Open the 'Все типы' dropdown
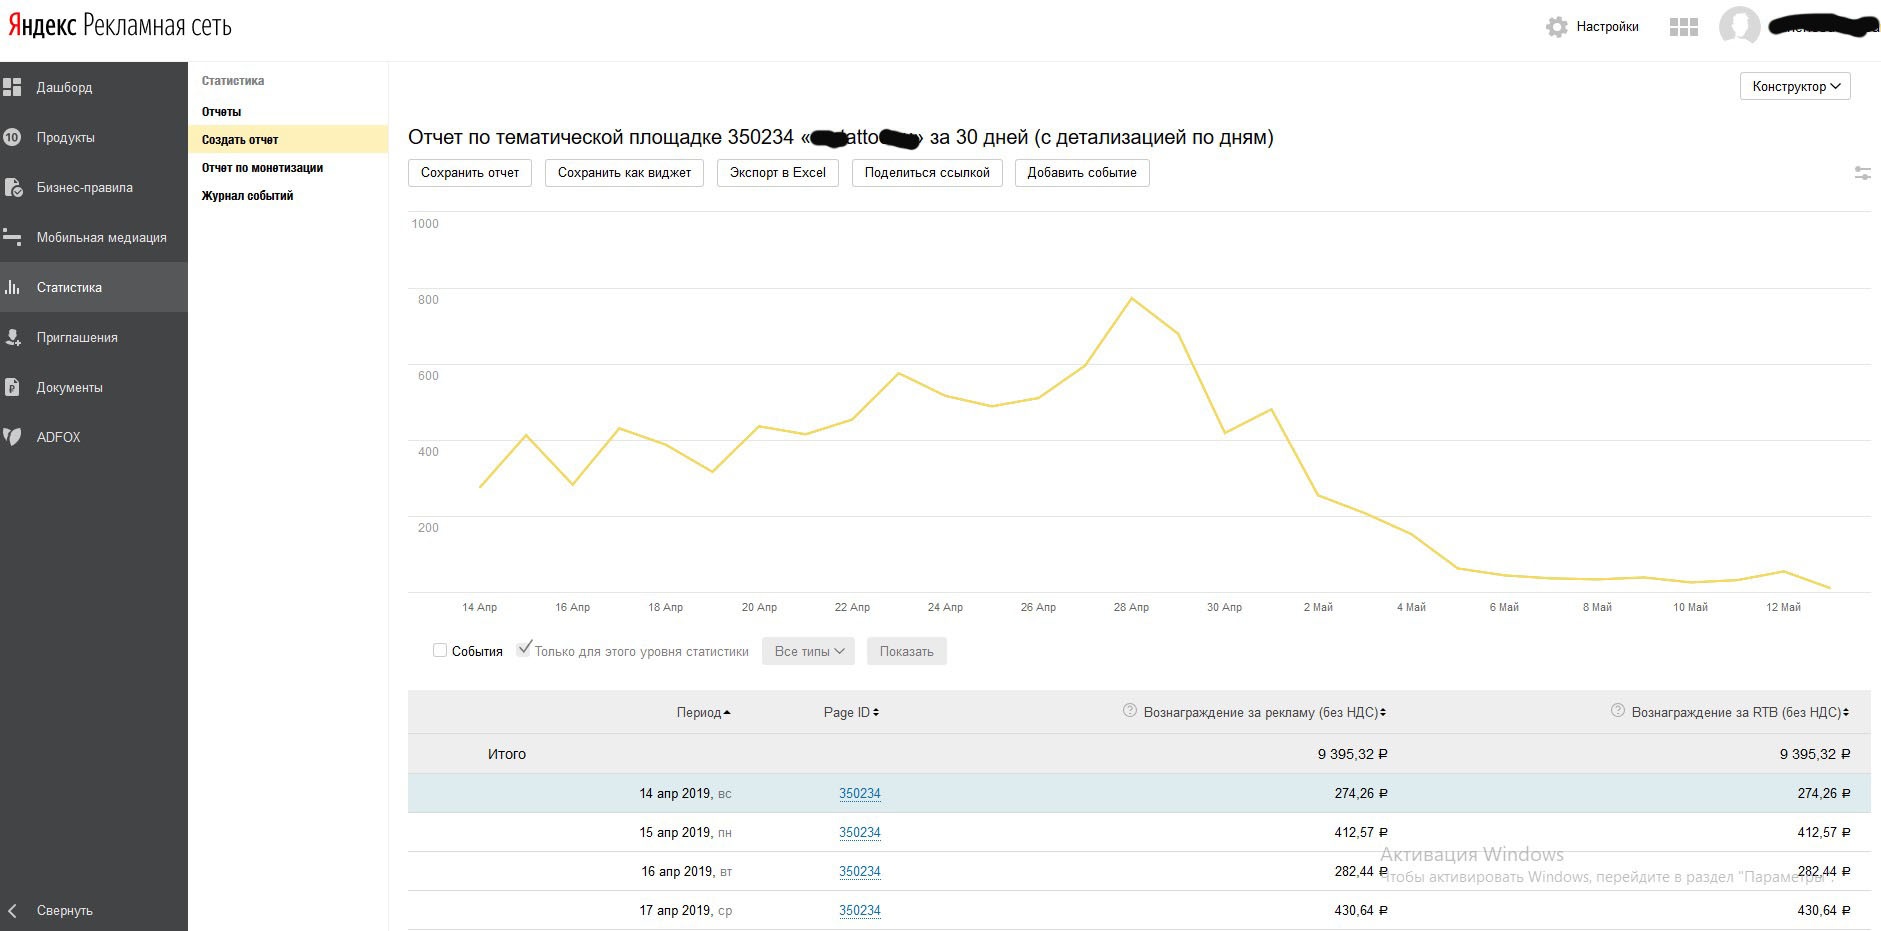The width and height of the screenshot is (1881, 931). (808, 652)
